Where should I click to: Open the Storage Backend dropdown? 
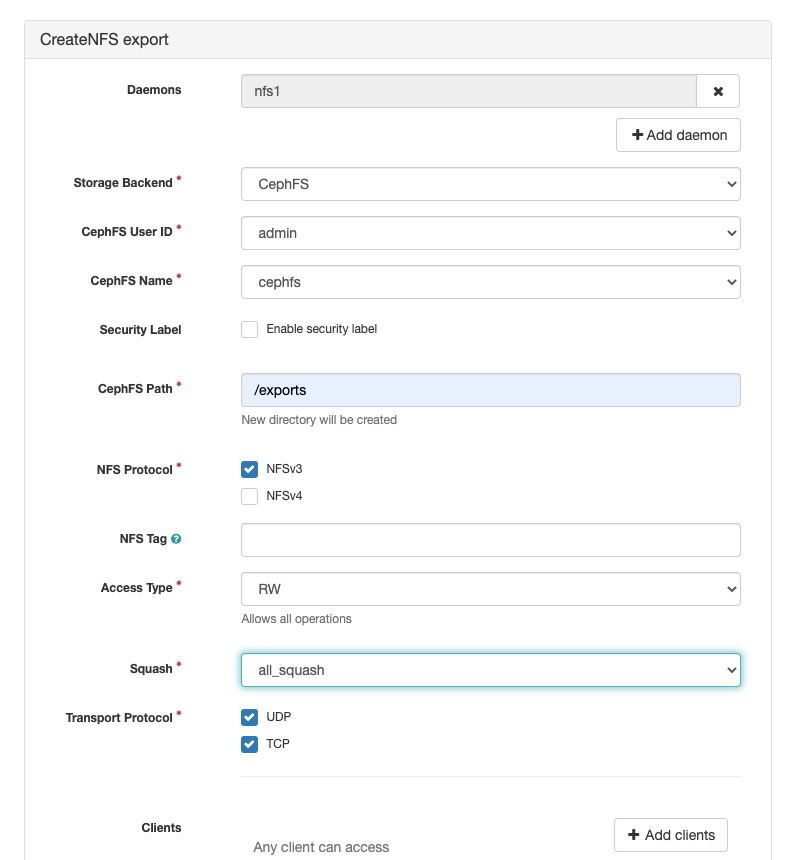click(x=490, y=184)
